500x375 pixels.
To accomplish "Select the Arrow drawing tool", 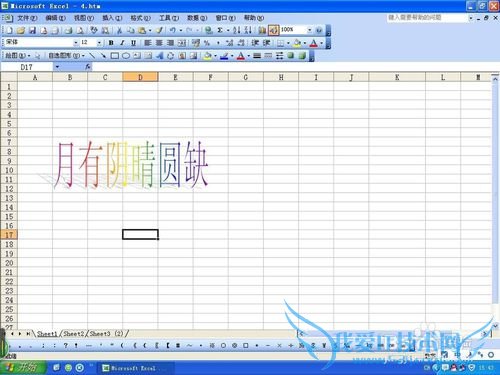I will (103, 56).
